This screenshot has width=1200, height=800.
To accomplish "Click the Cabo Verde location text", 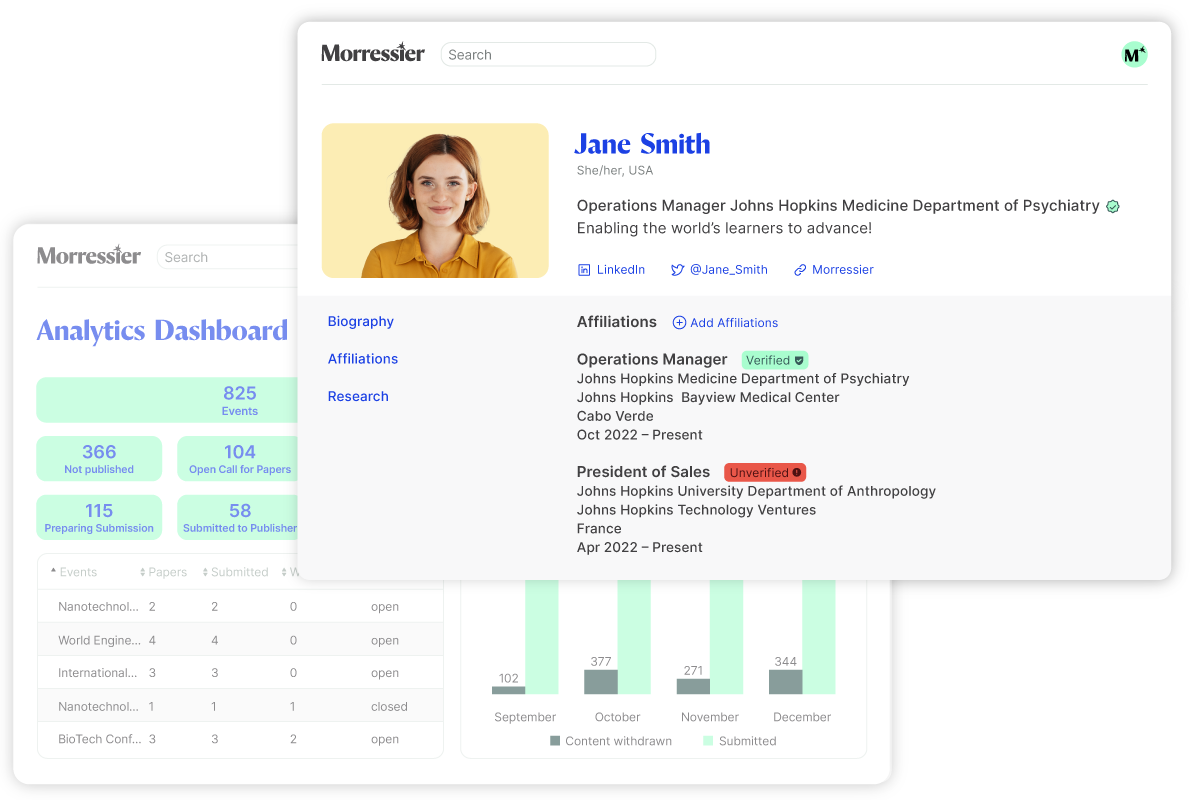I will [615, 416].
